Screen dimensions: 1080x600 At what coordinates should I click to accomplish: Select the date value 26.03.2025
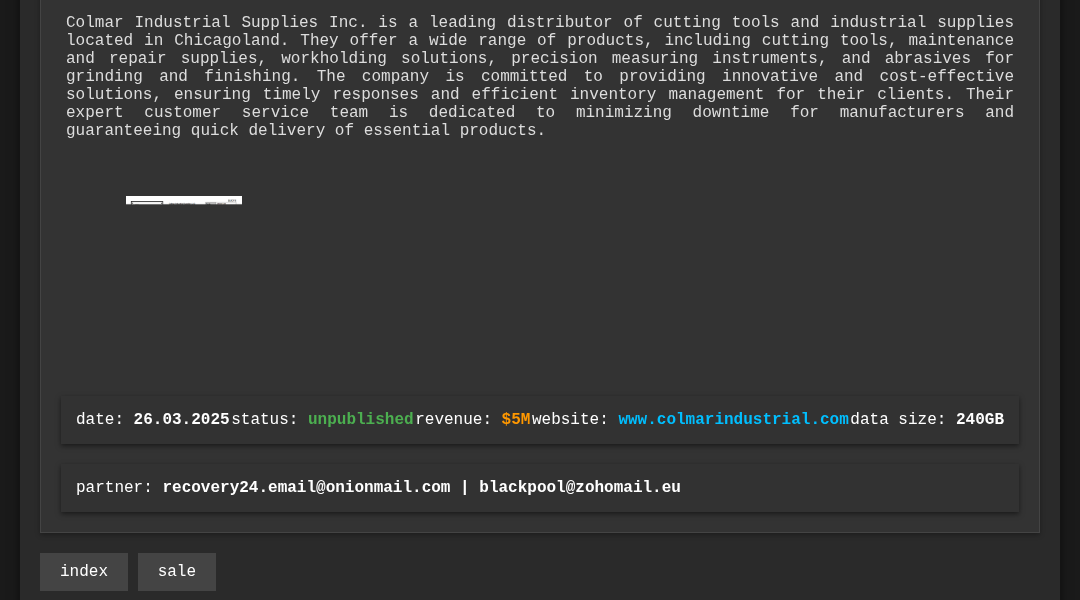[x=181, y=420]
